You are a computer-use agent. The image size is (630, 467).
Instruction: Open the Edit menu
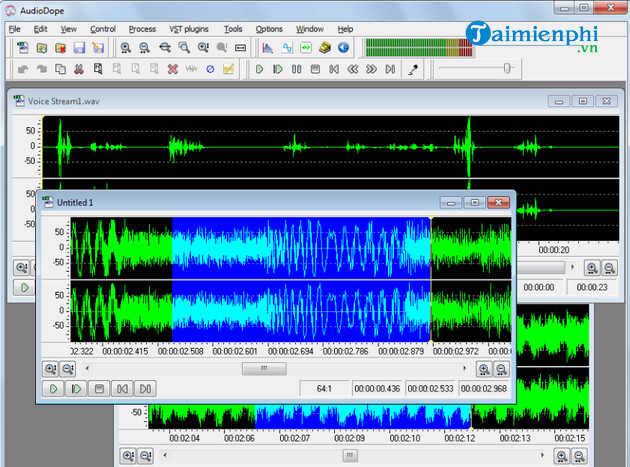pyautogui.click(x=40, y=29)
